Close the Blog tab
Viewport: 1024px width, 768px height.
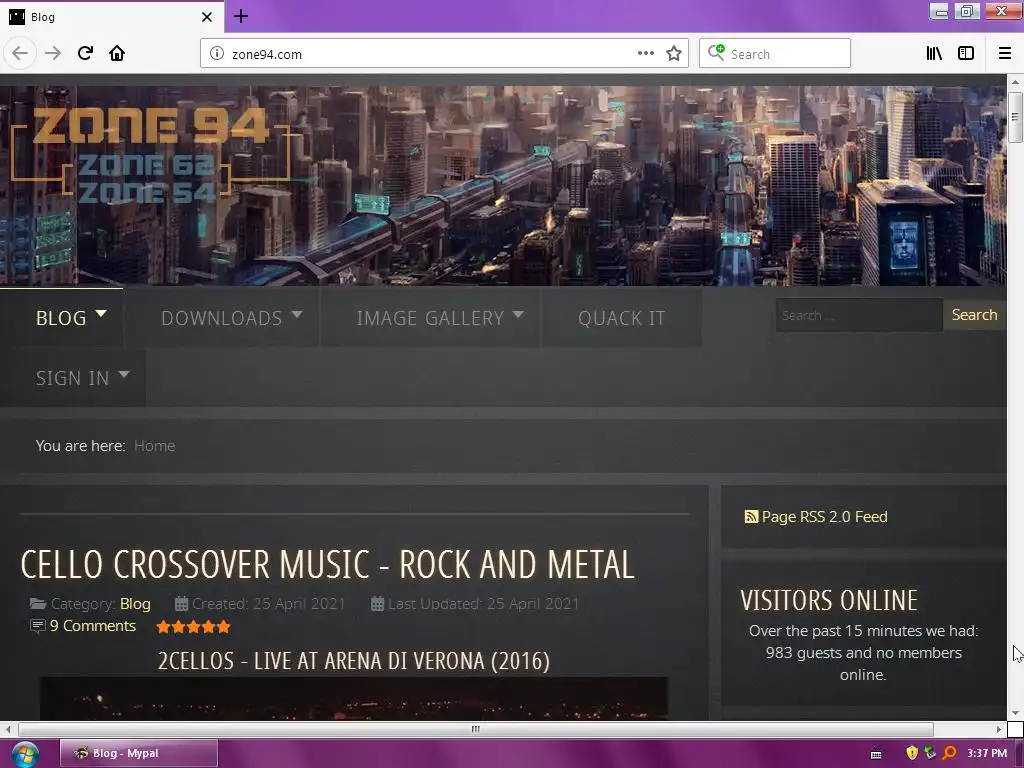207,17
